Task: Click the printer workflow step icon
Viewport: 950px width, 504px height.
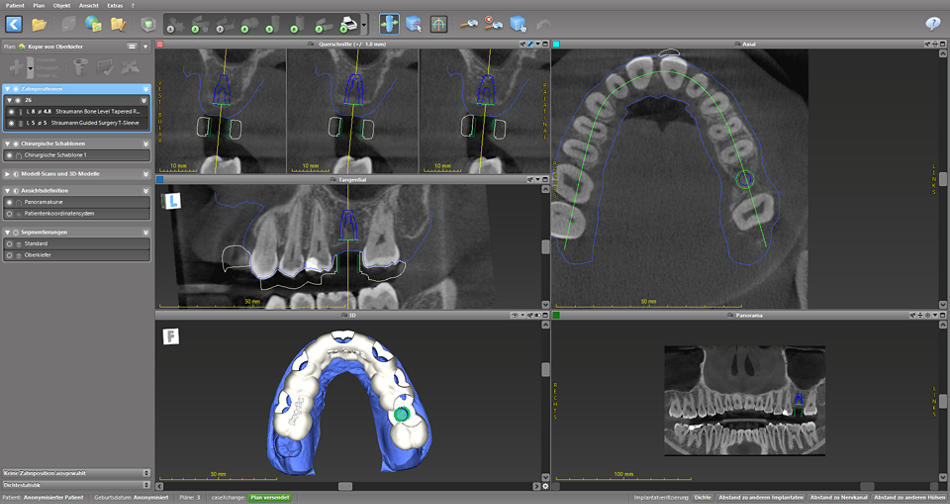Action: (349, 25)
